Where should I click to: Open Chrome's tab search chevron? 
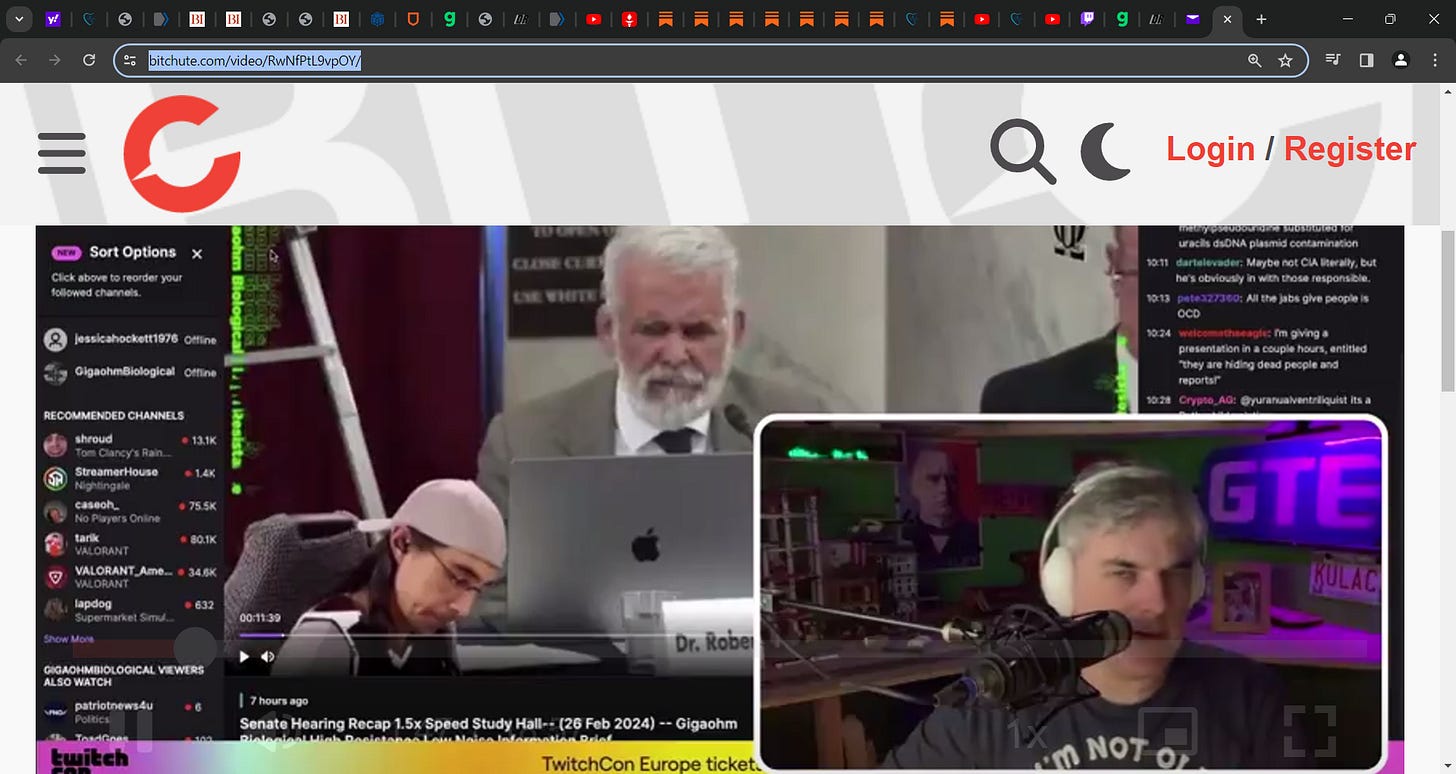[19, 19]
